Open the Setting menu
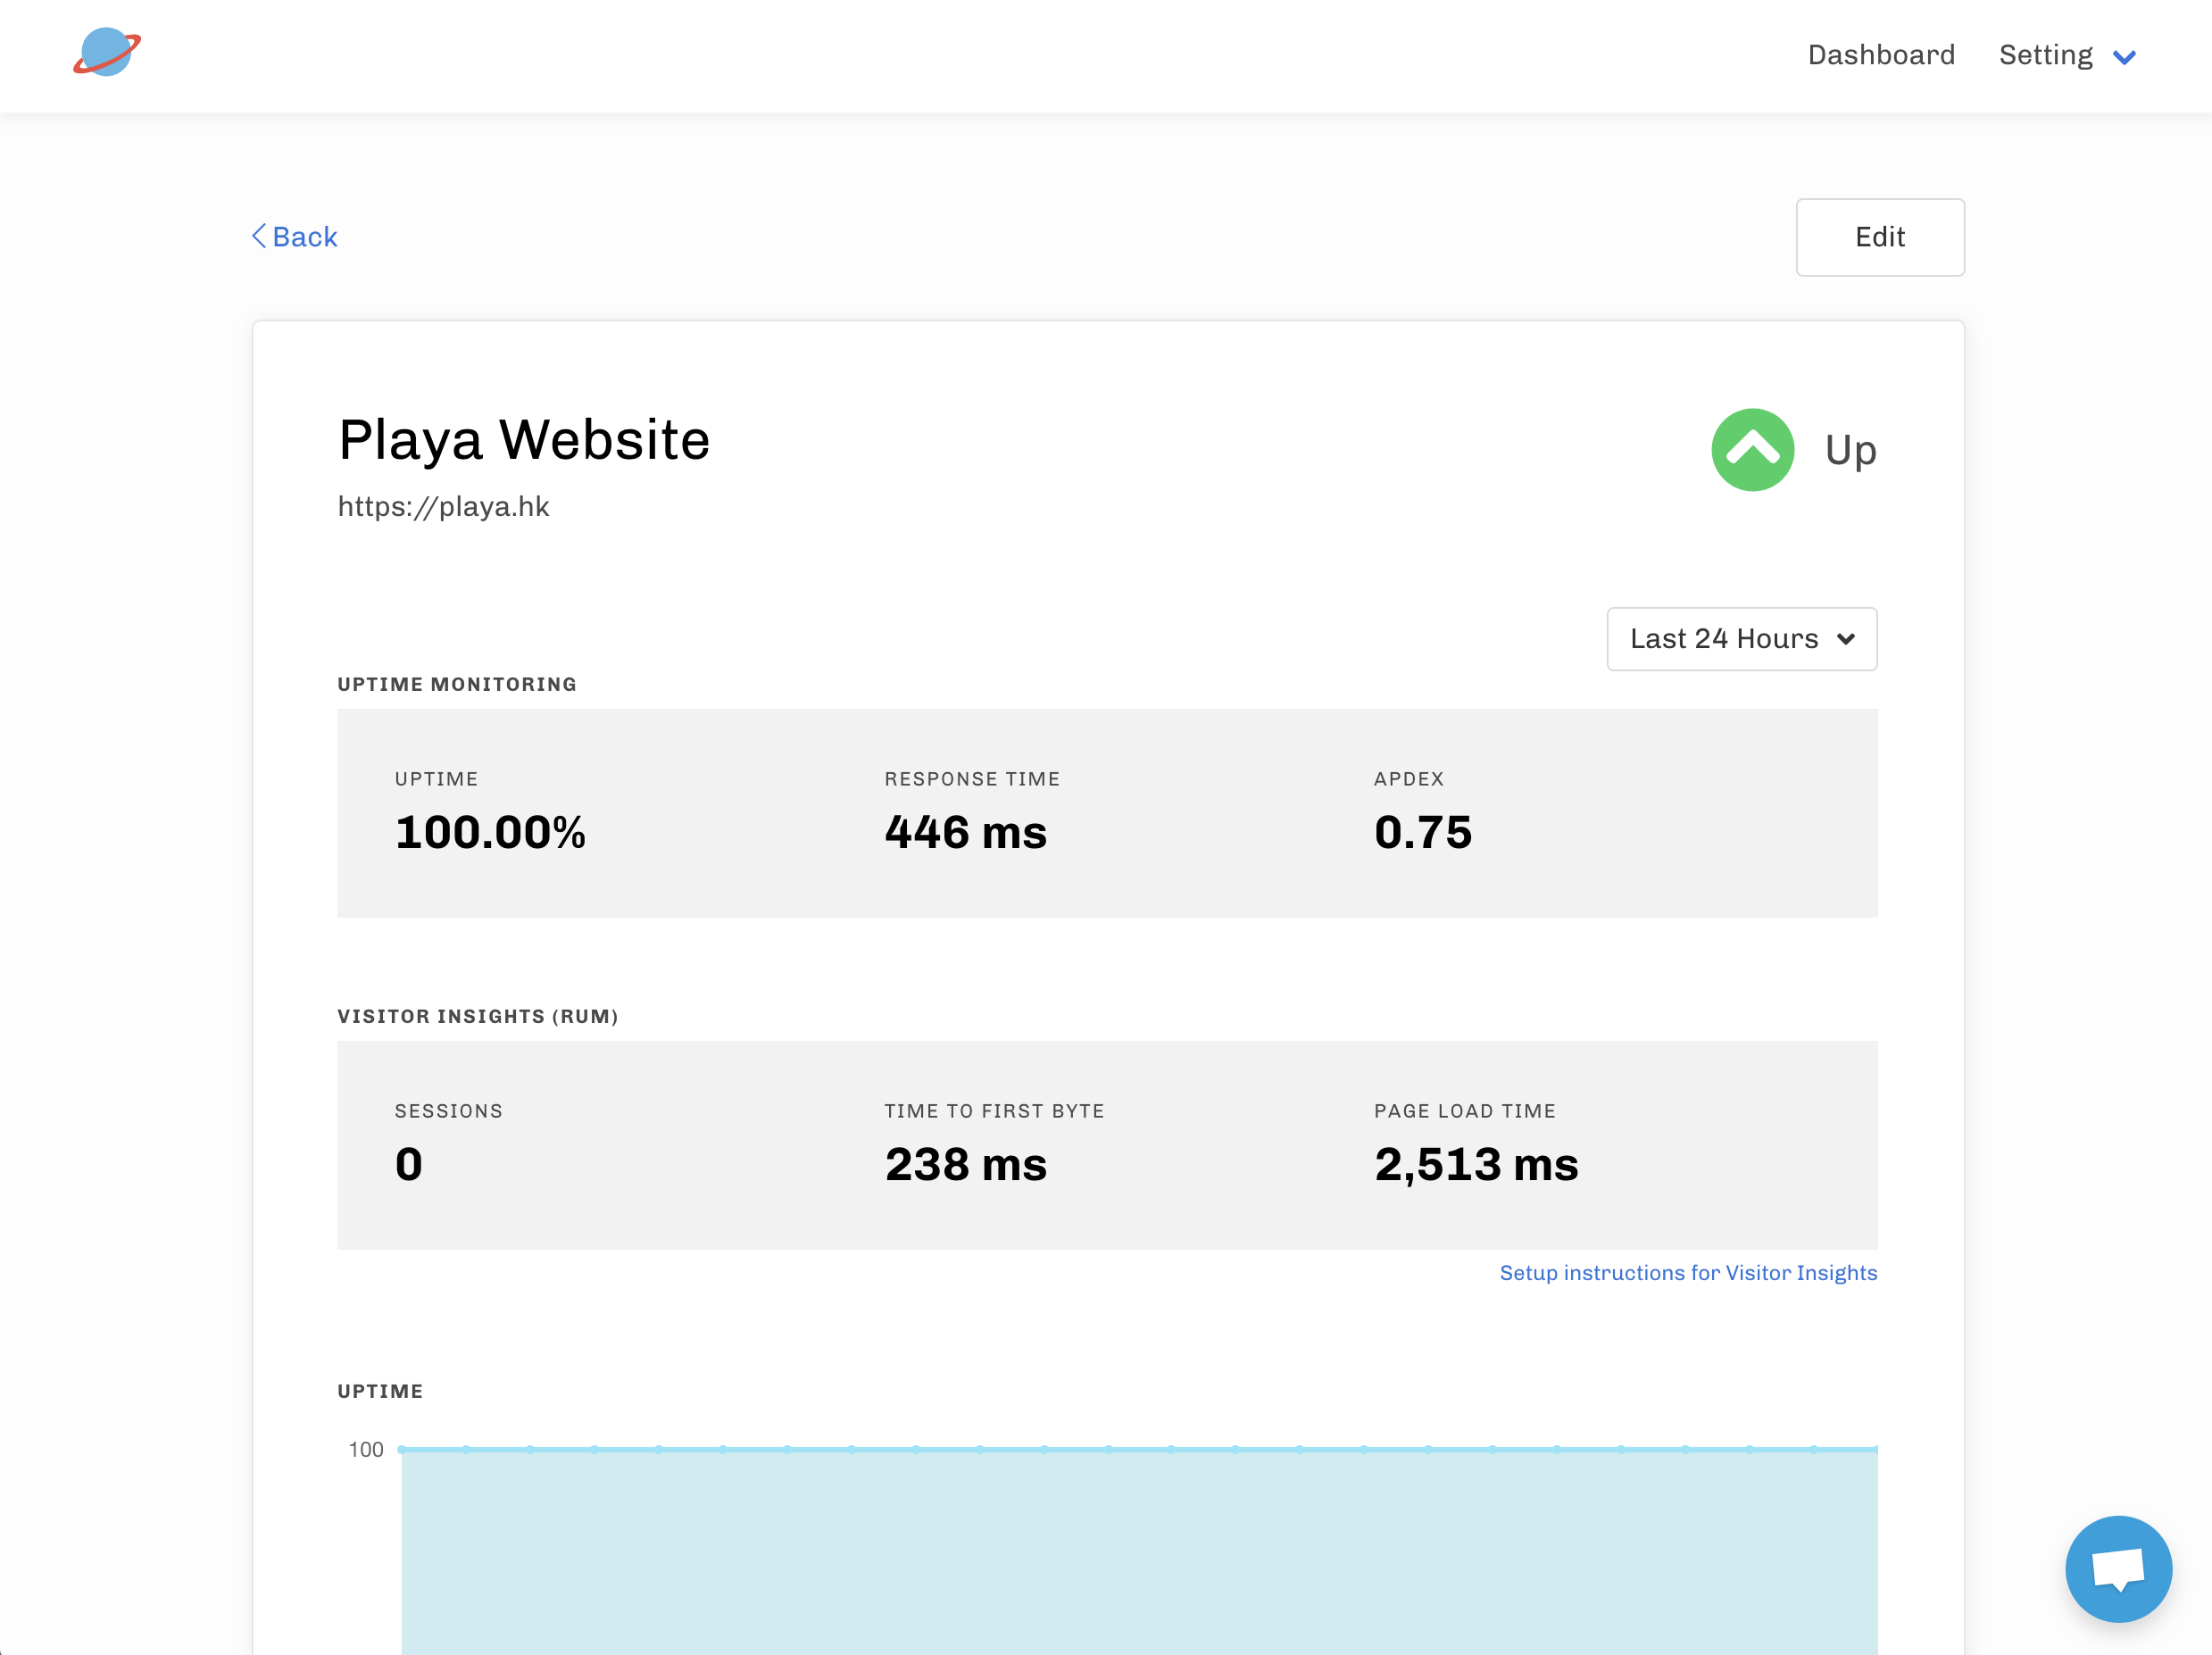Screen dimensions: 2212x1655 [2045, 55]
